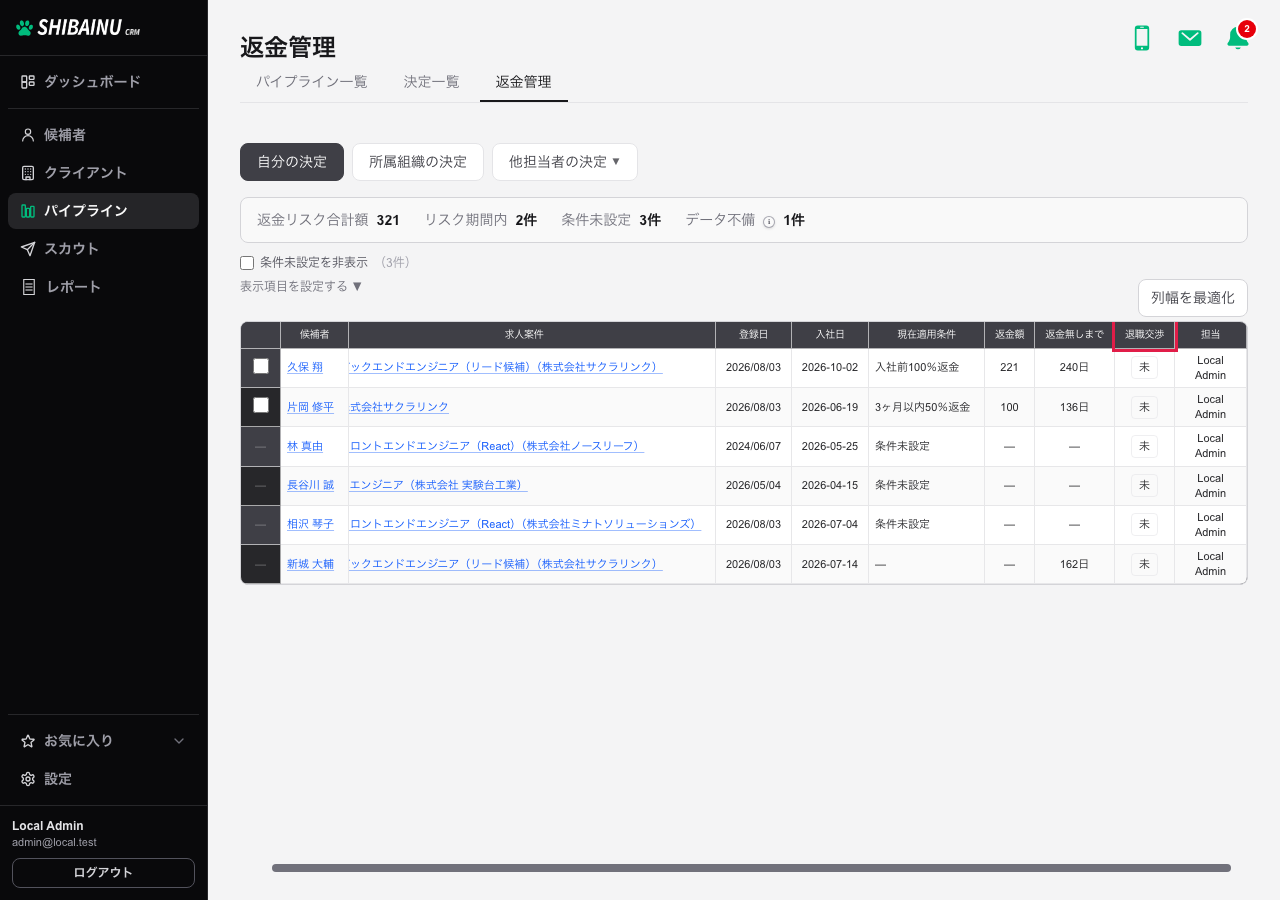Click the 240日 cell

(x=1074, y=368)
